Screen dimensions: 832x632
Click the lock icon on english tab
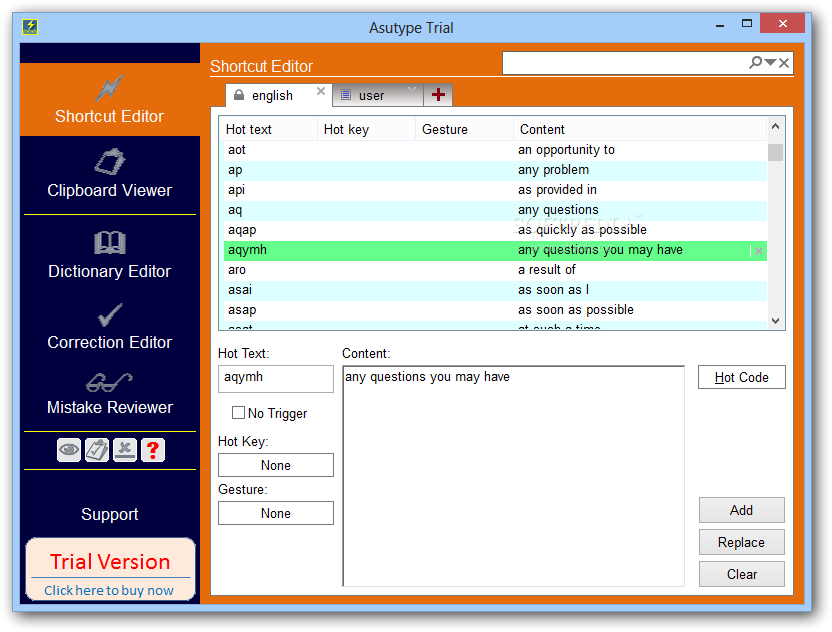pos(239,95)
